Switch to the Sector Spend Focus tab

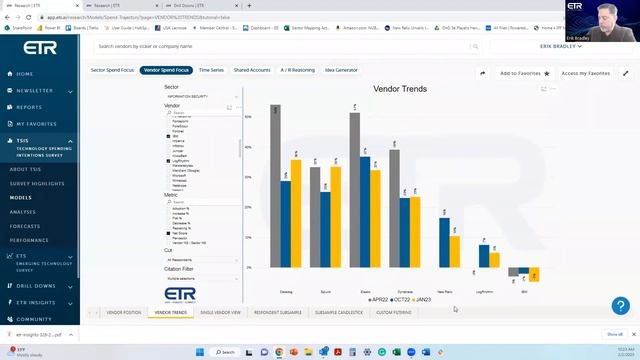[112, 70]
